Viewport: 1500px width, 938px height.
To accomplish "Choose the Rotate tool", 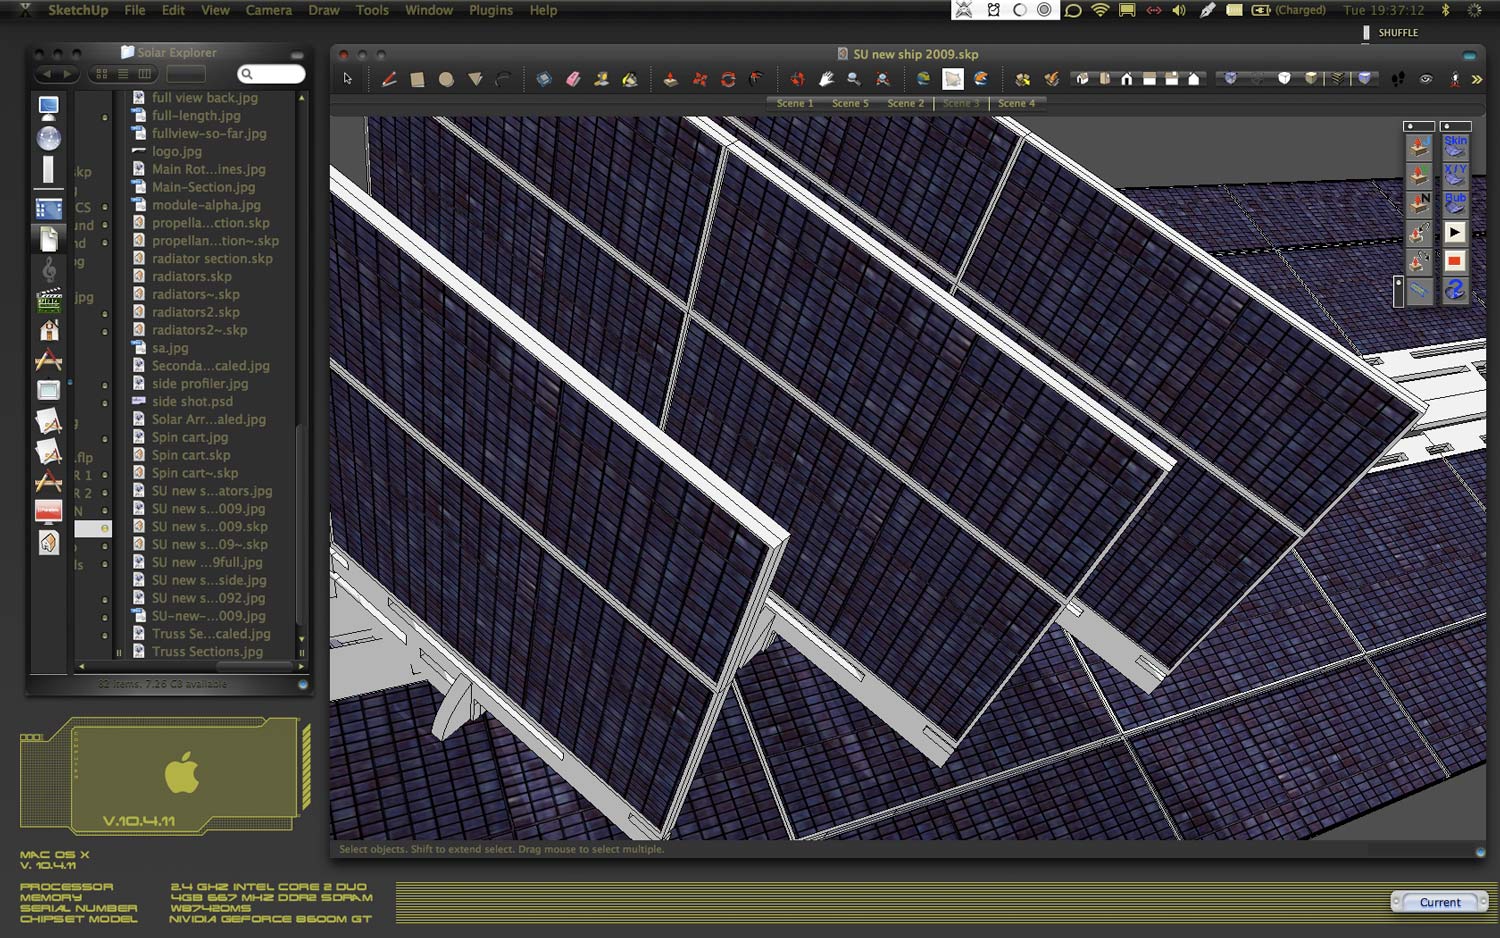I will 728,79.
